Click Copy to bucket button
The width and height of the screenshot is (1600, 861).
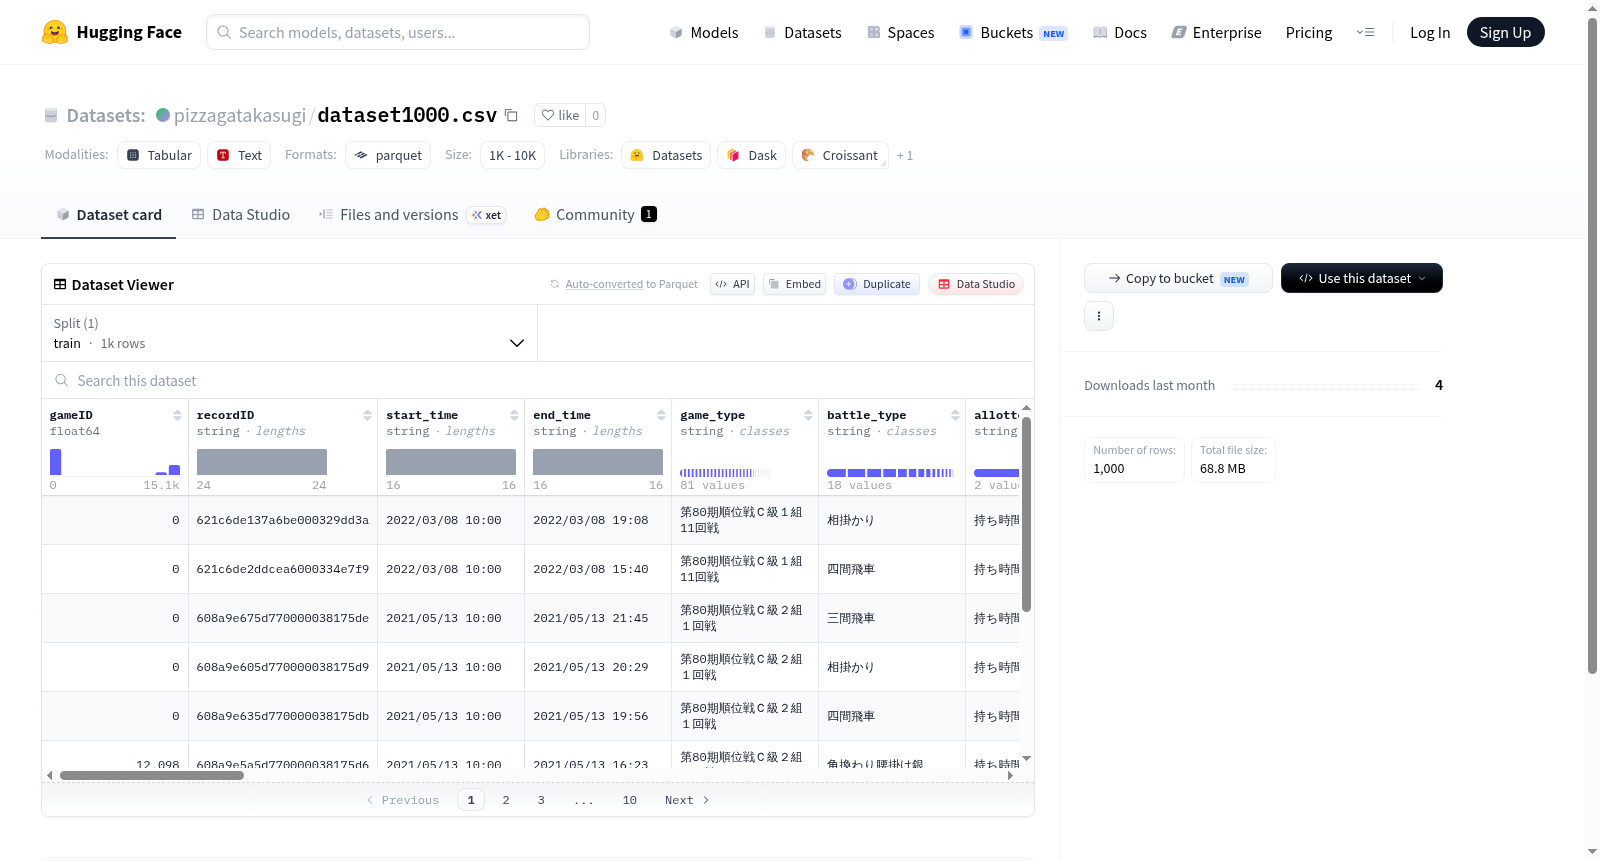point(1178,278)
